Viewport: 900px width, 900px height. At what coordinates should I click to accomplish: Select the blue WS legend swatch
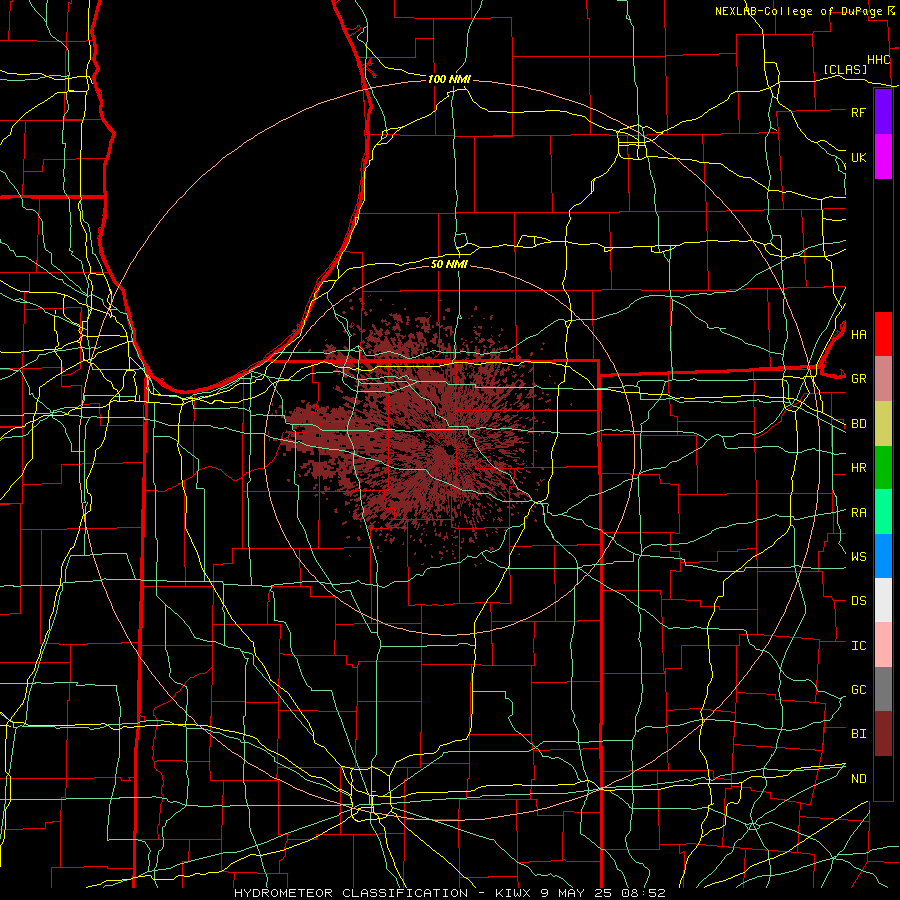883,556
